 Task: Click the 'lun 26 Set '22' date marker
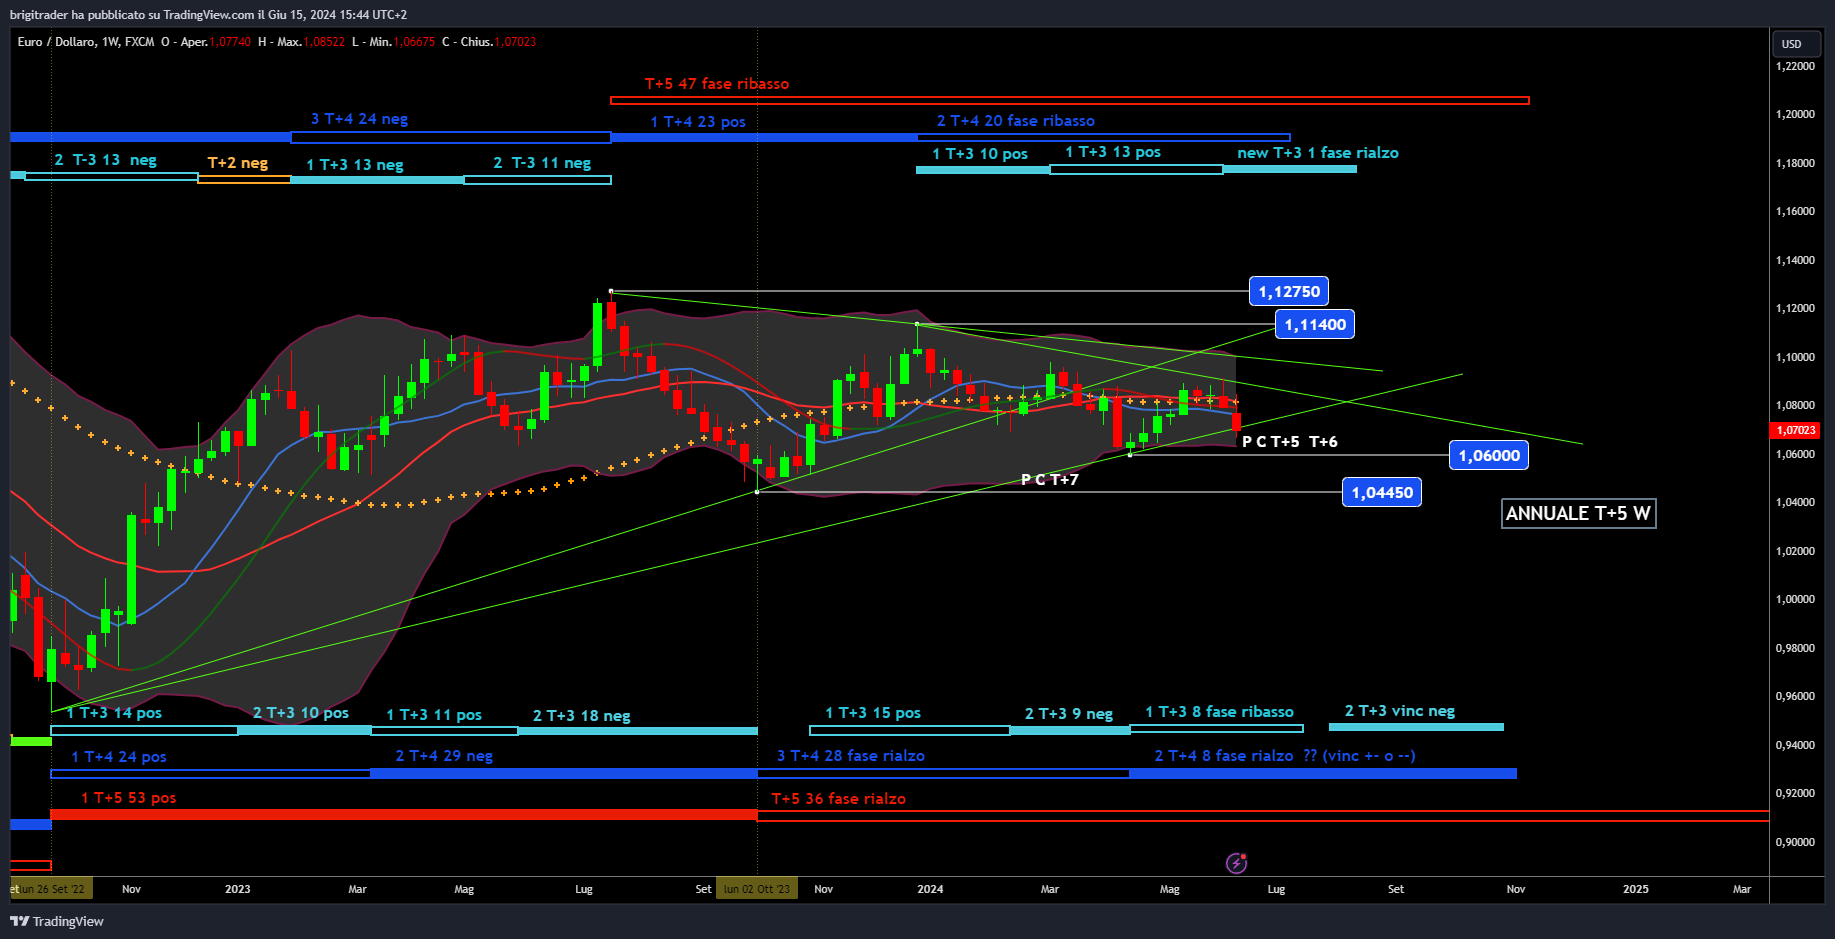click(53, 889)
